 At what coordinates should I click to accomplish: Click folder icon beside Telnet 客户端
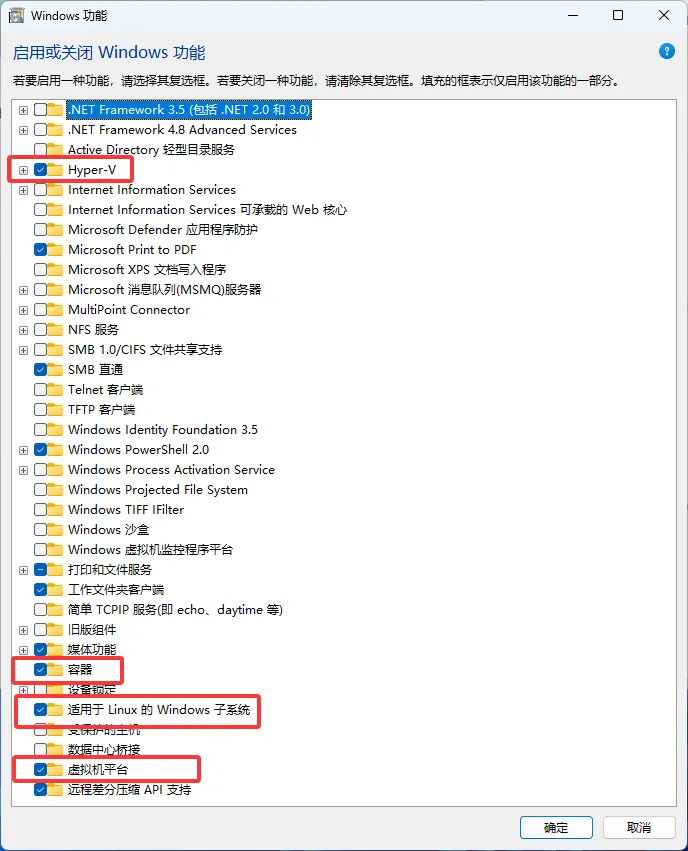click(55, 389)
